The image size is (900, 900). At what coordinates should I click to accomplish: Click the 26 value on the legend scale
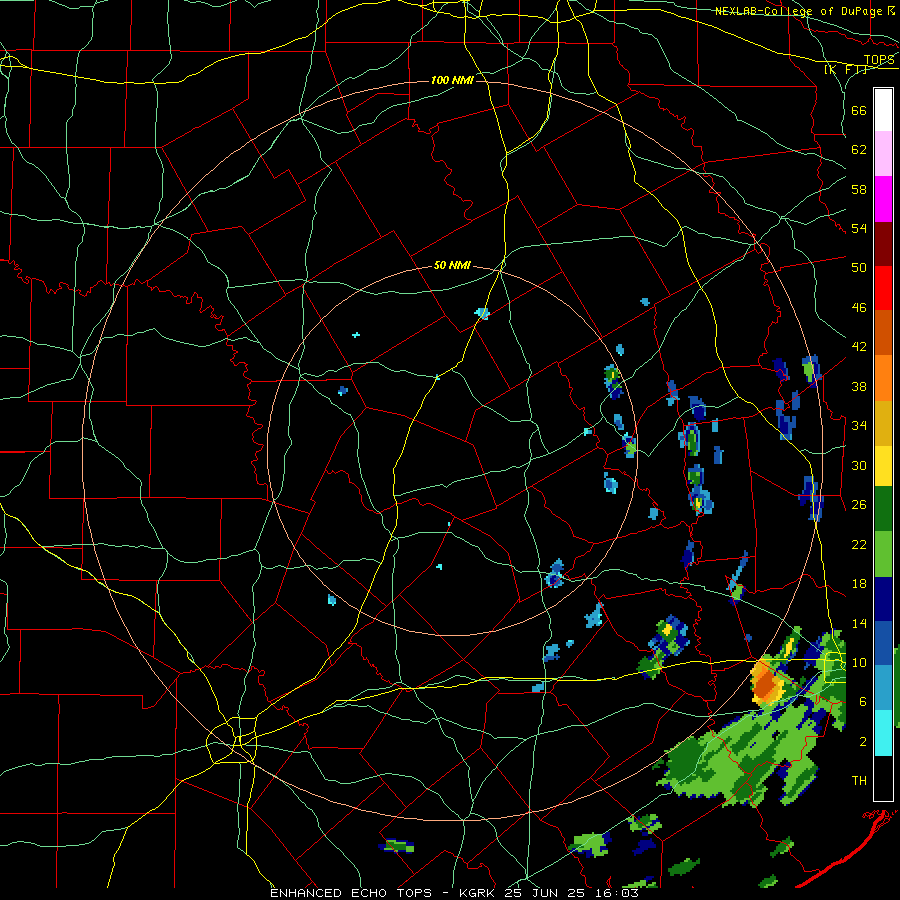coord(859,505)
